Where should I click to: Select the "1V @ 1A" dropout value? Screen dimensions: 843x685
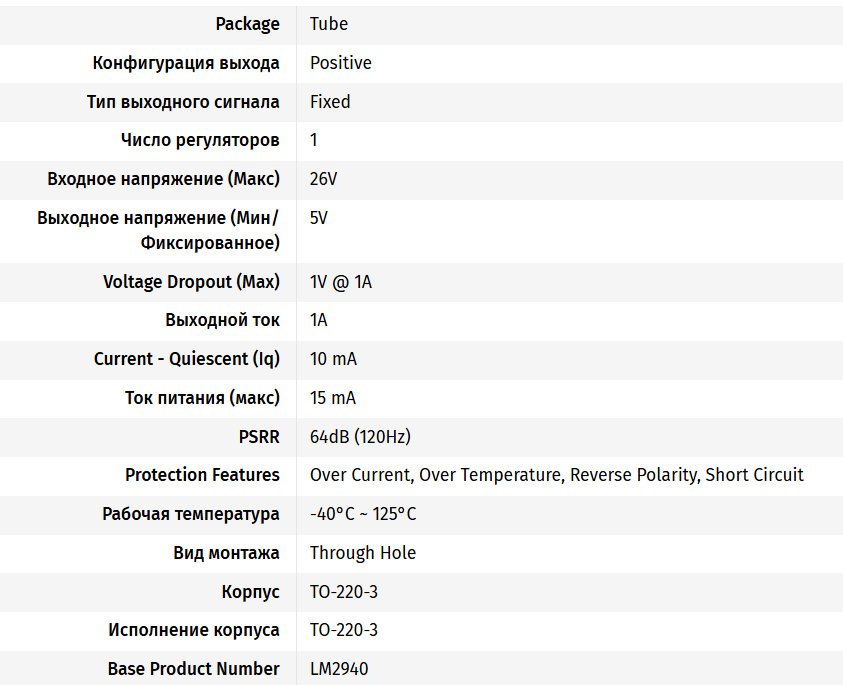(341, 282)
